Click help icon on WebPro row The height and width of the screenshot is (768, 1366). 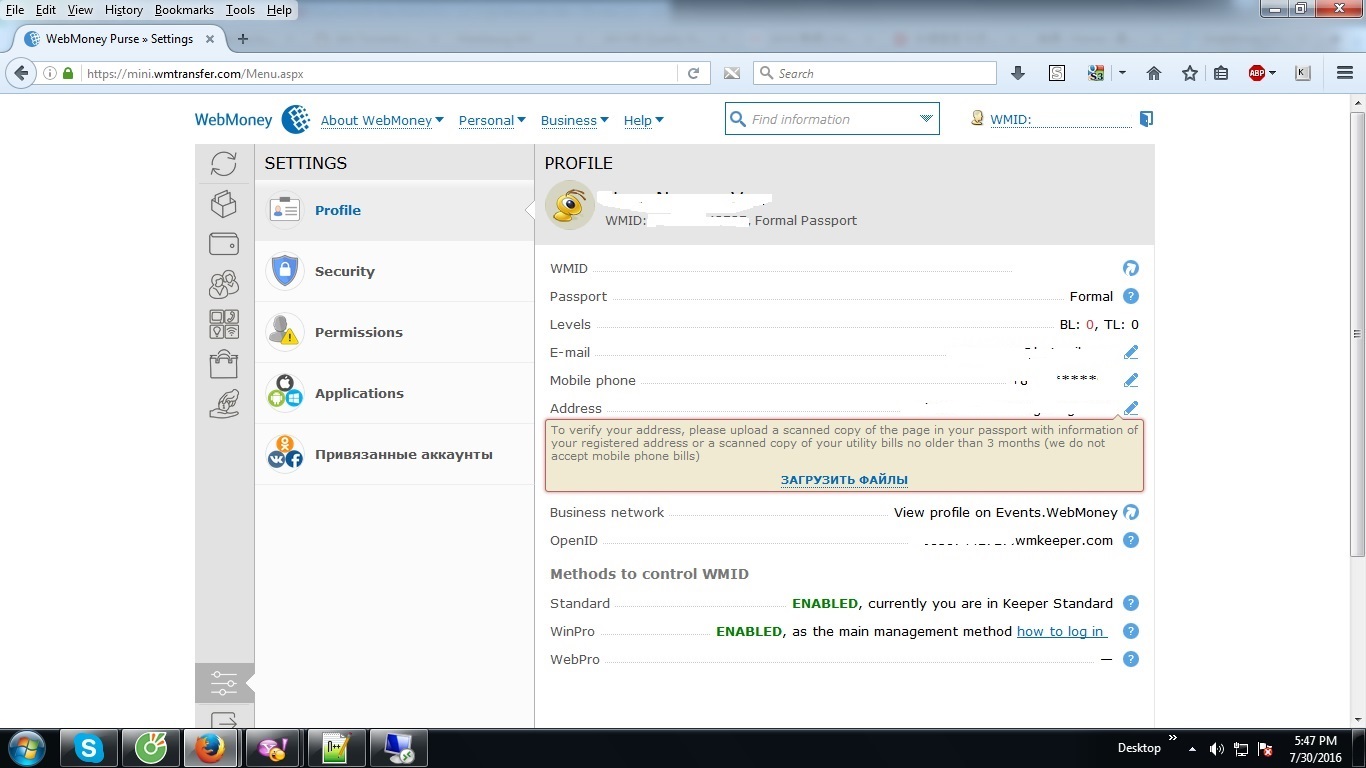(1131, 659)
